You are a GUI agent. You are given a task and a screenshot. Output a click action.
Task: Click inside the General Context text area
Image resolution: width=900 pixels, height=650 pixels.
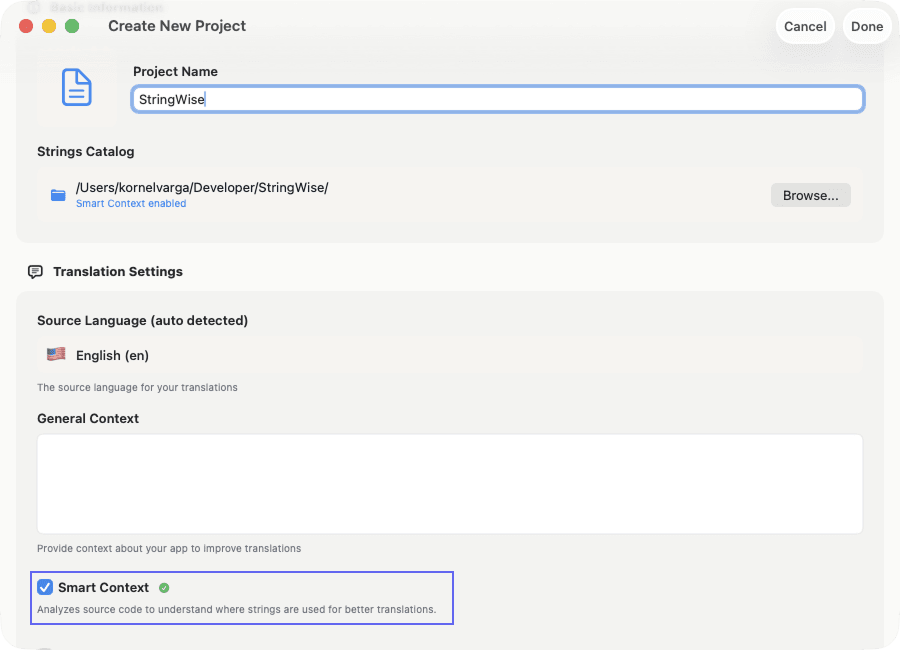click(449, 482)
